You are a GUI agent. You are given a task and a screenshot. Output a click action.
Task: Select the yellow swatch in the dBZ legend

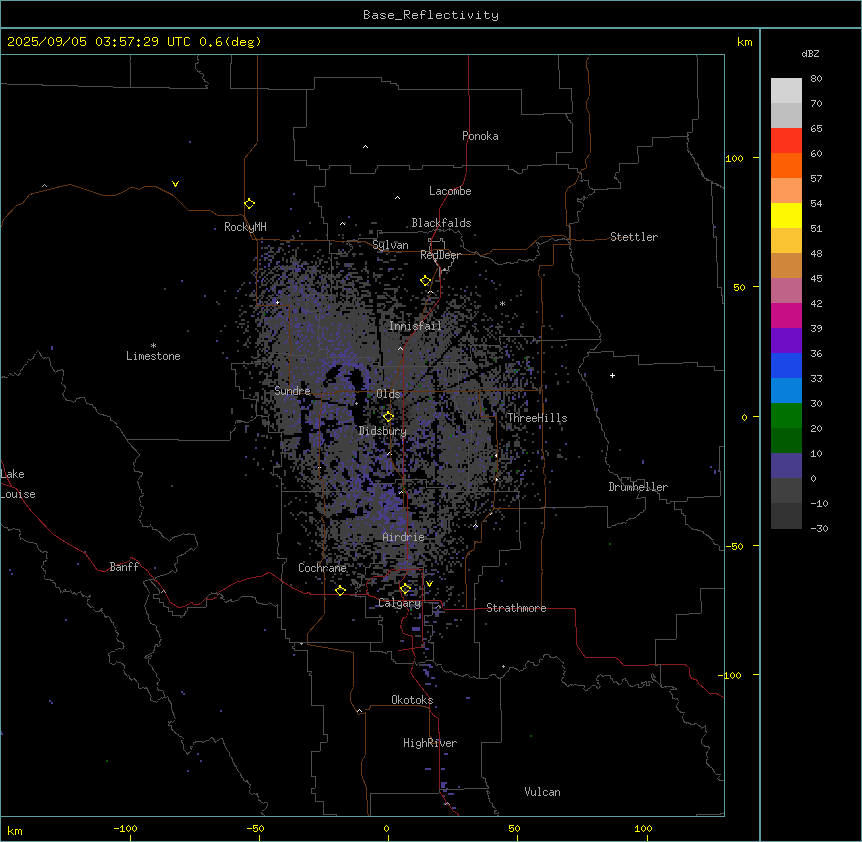(x=786, y=215)
